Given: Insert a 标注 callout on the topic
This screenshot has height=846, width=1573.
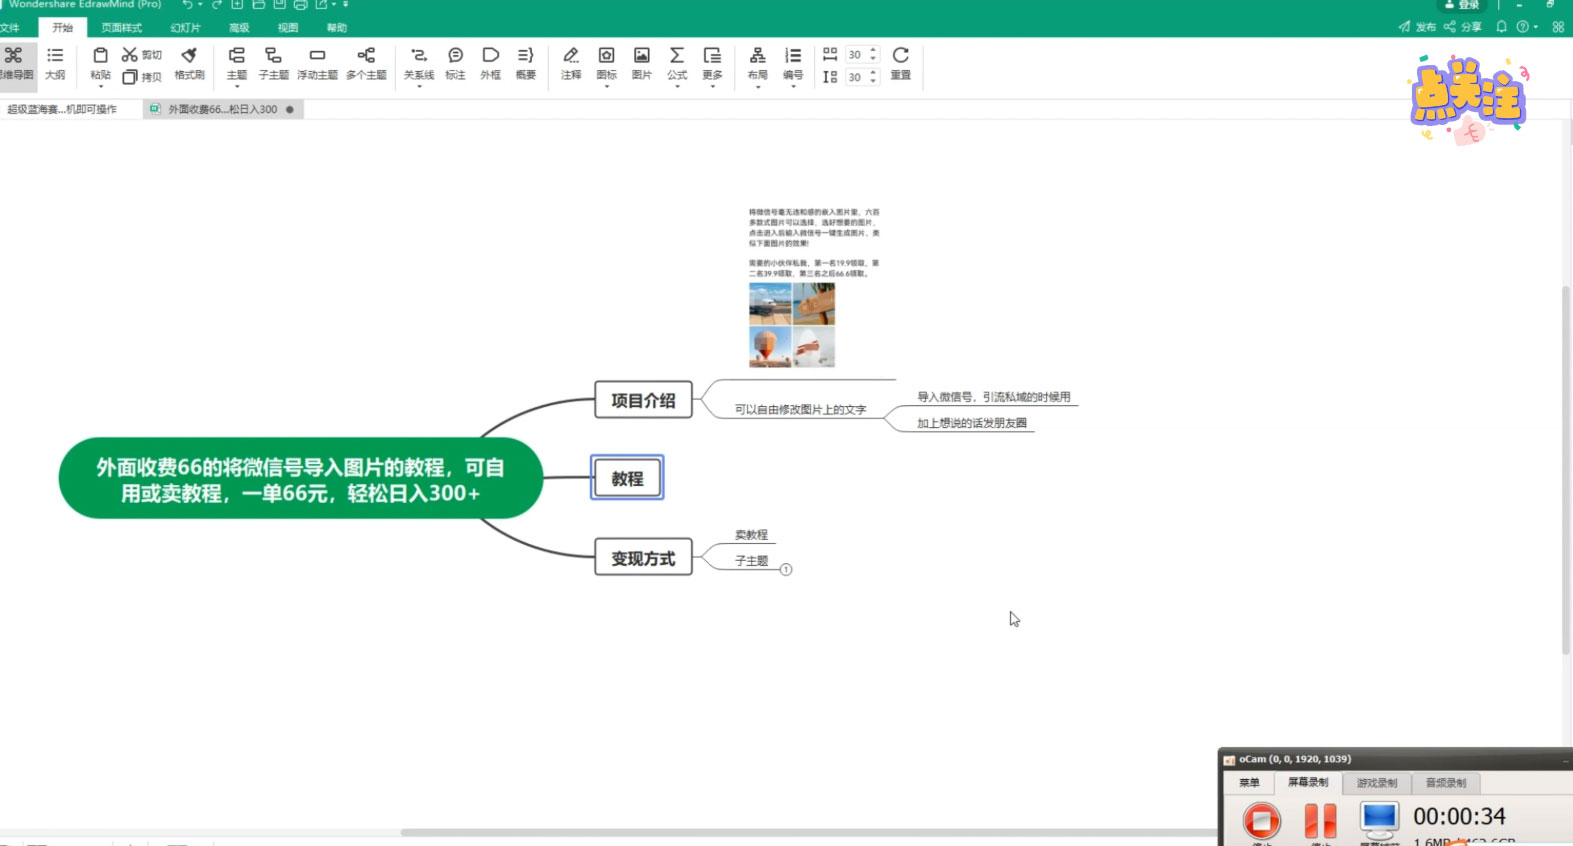Looking at the screenshot, I should (455, 62).
